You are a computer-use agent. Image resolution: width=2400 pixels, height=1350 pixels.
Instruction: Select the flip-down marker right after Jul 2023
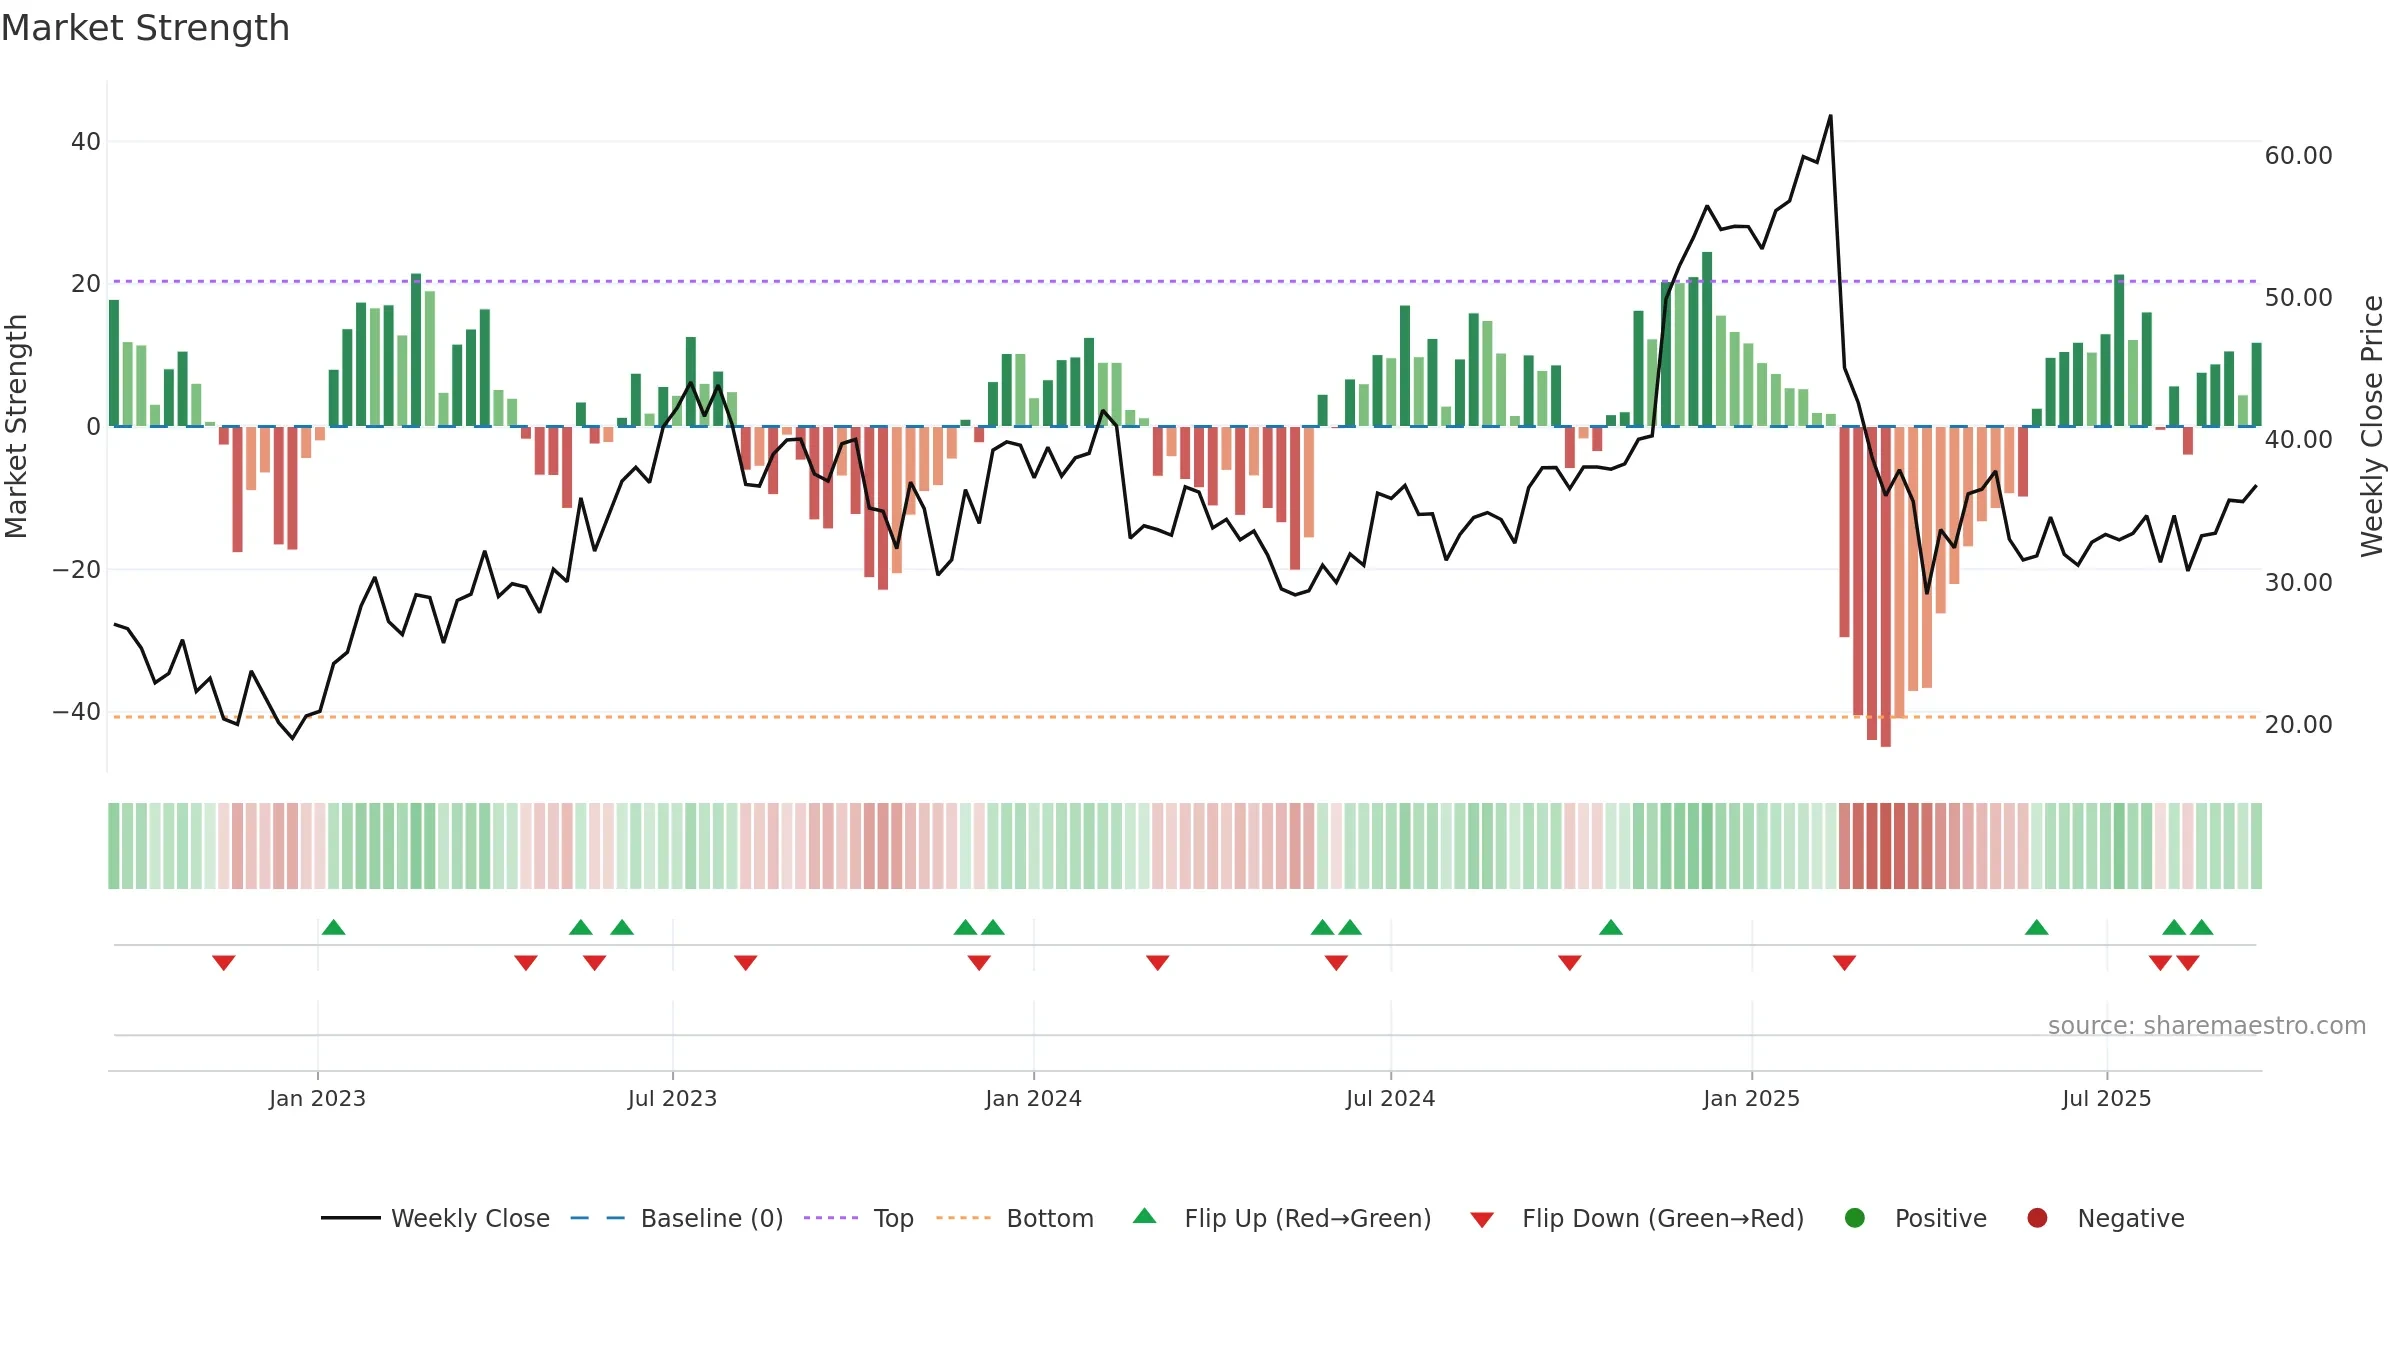(746, 962)
